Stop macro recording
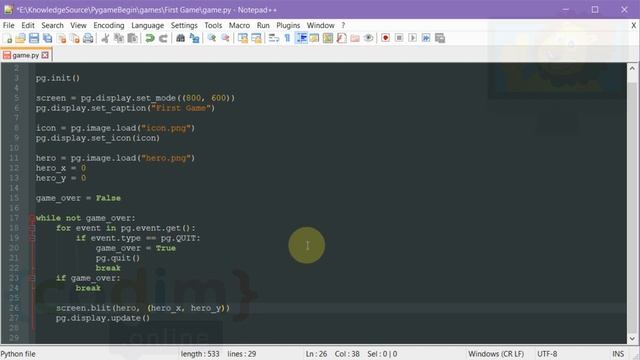The width and height of the screenshot is (640, 360). tap(399, 38)
